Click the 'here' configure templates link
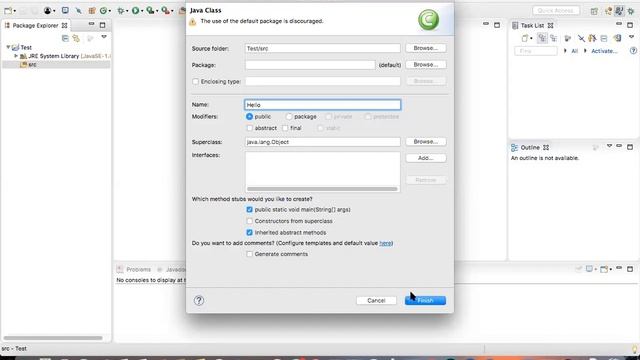Image resolution: width=640 pixels, height=360 pixels. [385, 243]
